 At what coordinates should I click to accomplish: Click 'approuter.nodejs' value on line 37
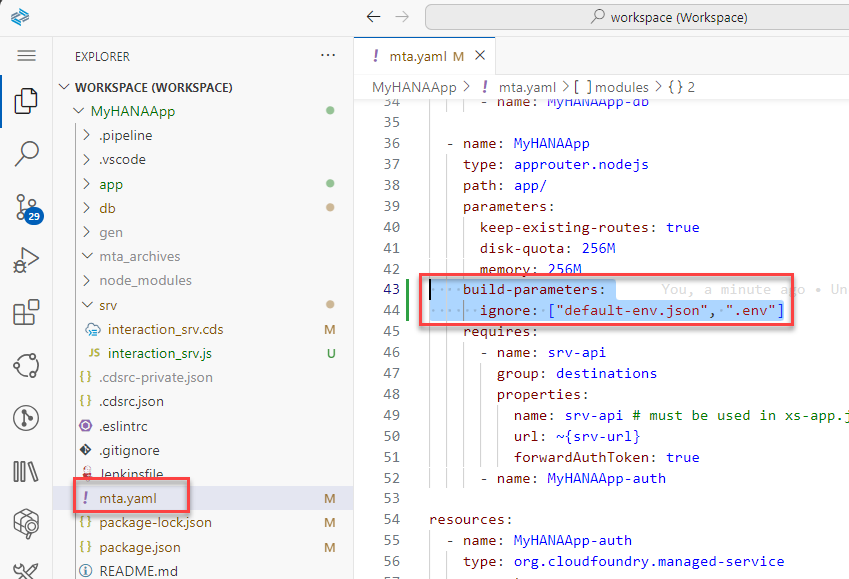581,164
